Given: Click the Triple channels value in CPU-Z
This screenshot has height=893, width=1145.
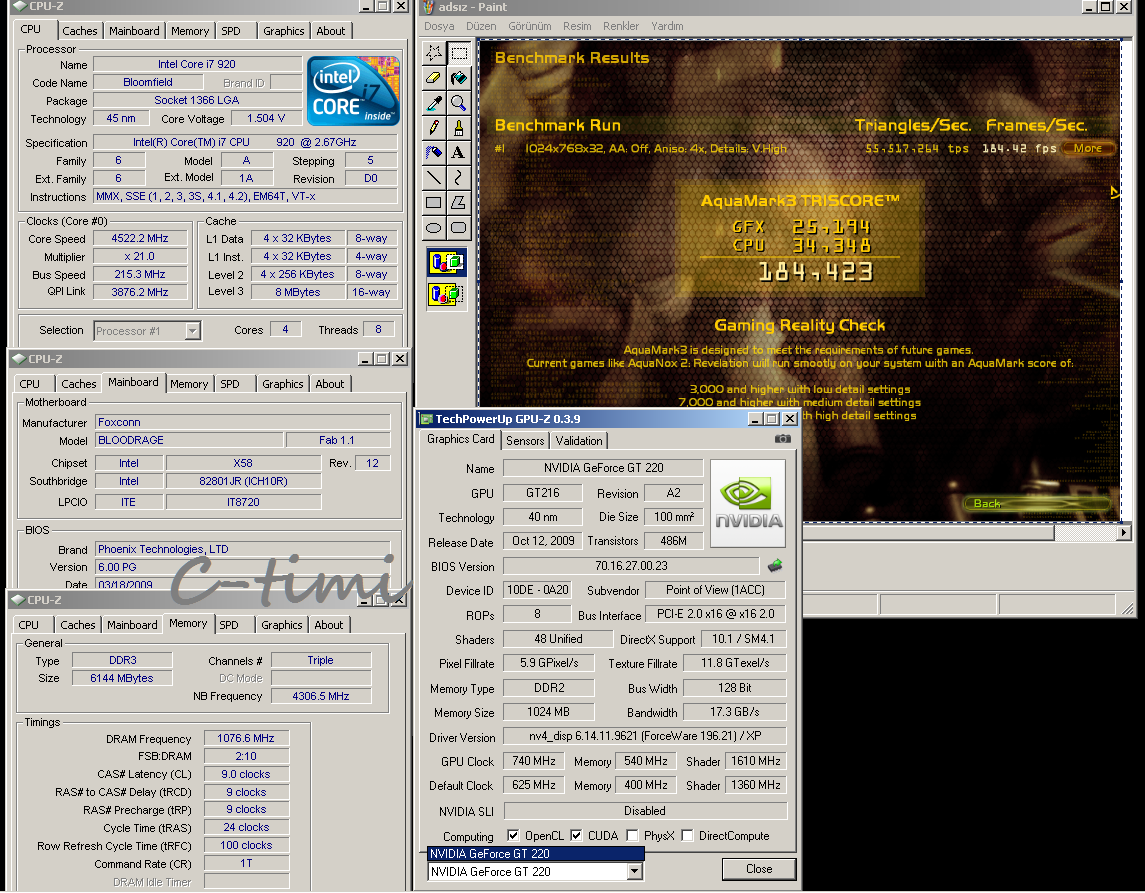Looking at the screenshot, I should [321, 659].
